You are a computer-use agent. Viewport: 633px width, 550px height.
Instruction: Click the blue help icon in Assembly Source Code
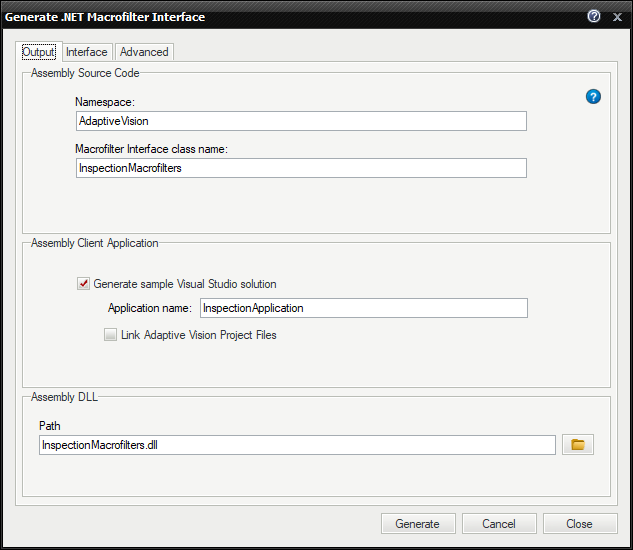[x=593, y=97]
